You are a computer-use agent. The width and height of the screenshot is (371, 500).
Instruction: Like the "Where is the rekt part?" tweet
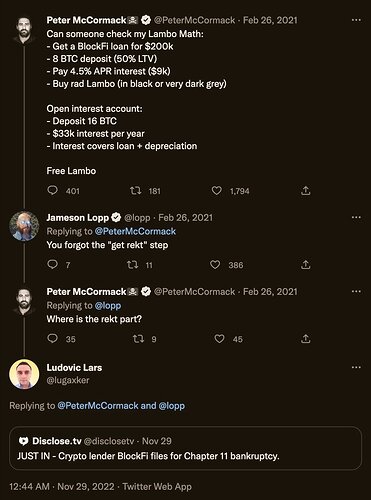click(x=219, y=339)
